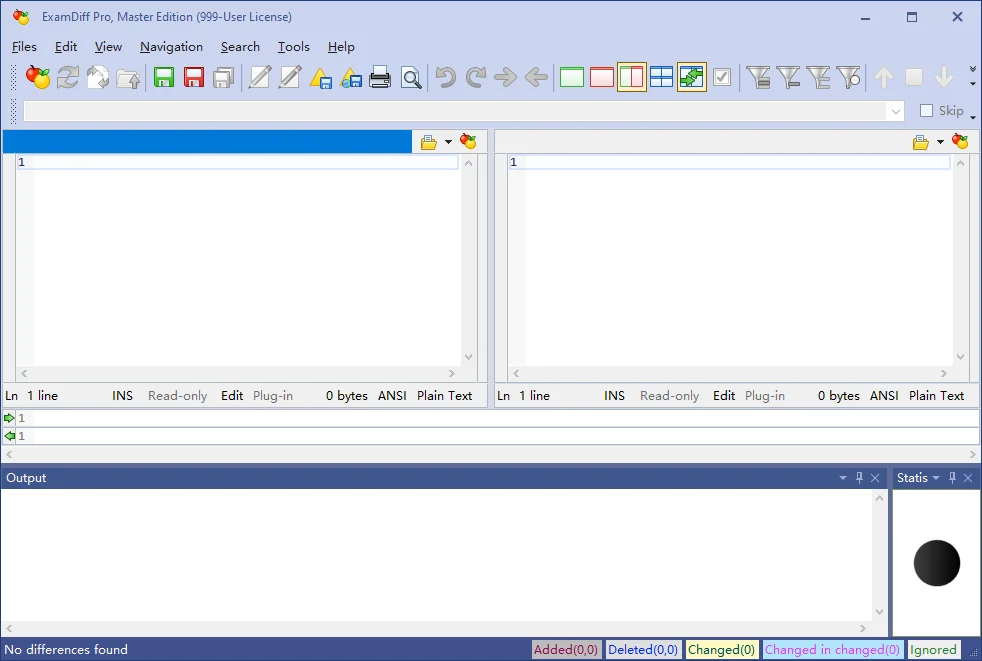This screenshot has width=982, height=661.
Task: Save the second file with the red floppy icon
Action: coord(194,78)
